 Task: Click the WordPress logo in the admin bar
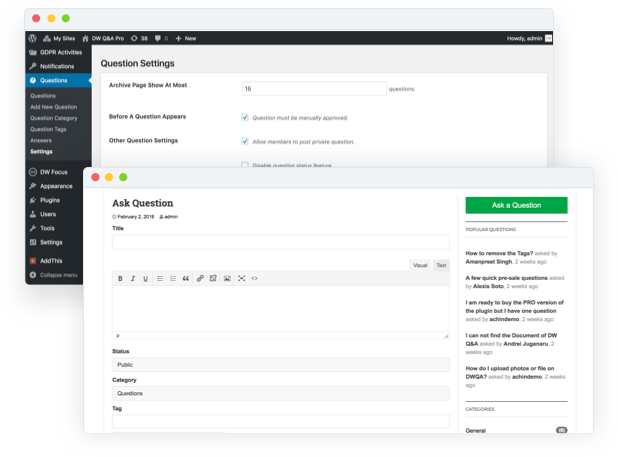(33, 38)
